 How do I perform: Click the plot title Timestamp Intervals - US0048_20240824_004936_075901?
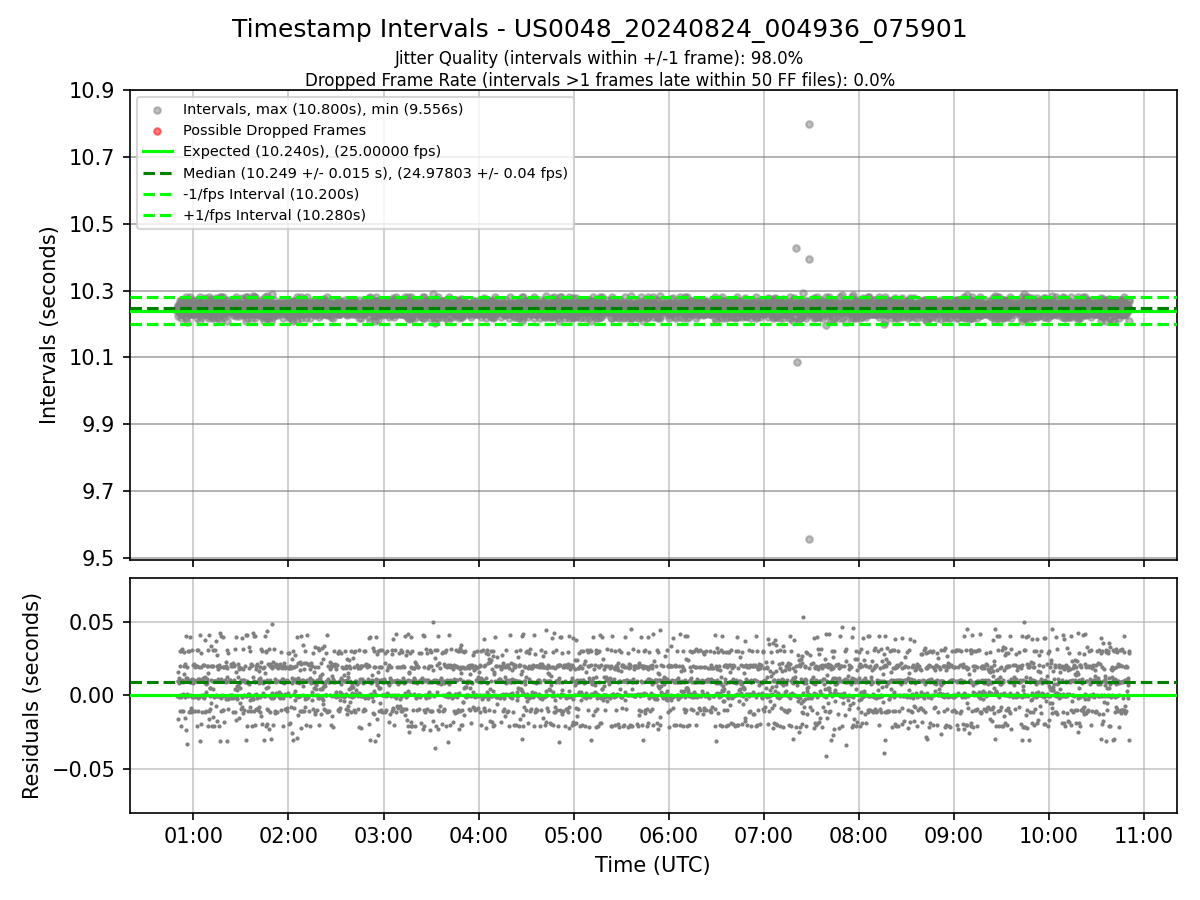[x=599, y=29]
